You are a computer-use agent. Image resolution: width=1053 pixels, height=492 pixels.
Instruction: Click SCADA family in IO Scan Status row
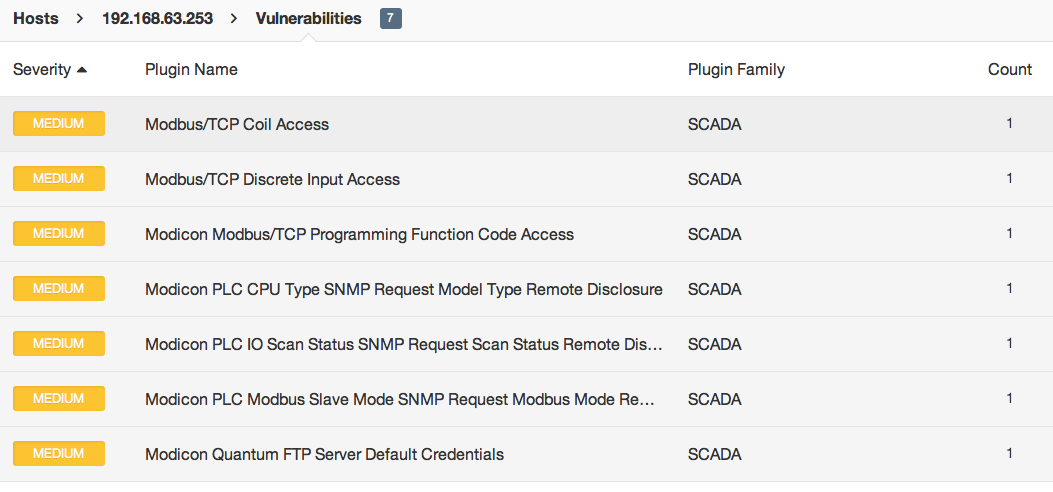tap(715, 344)
